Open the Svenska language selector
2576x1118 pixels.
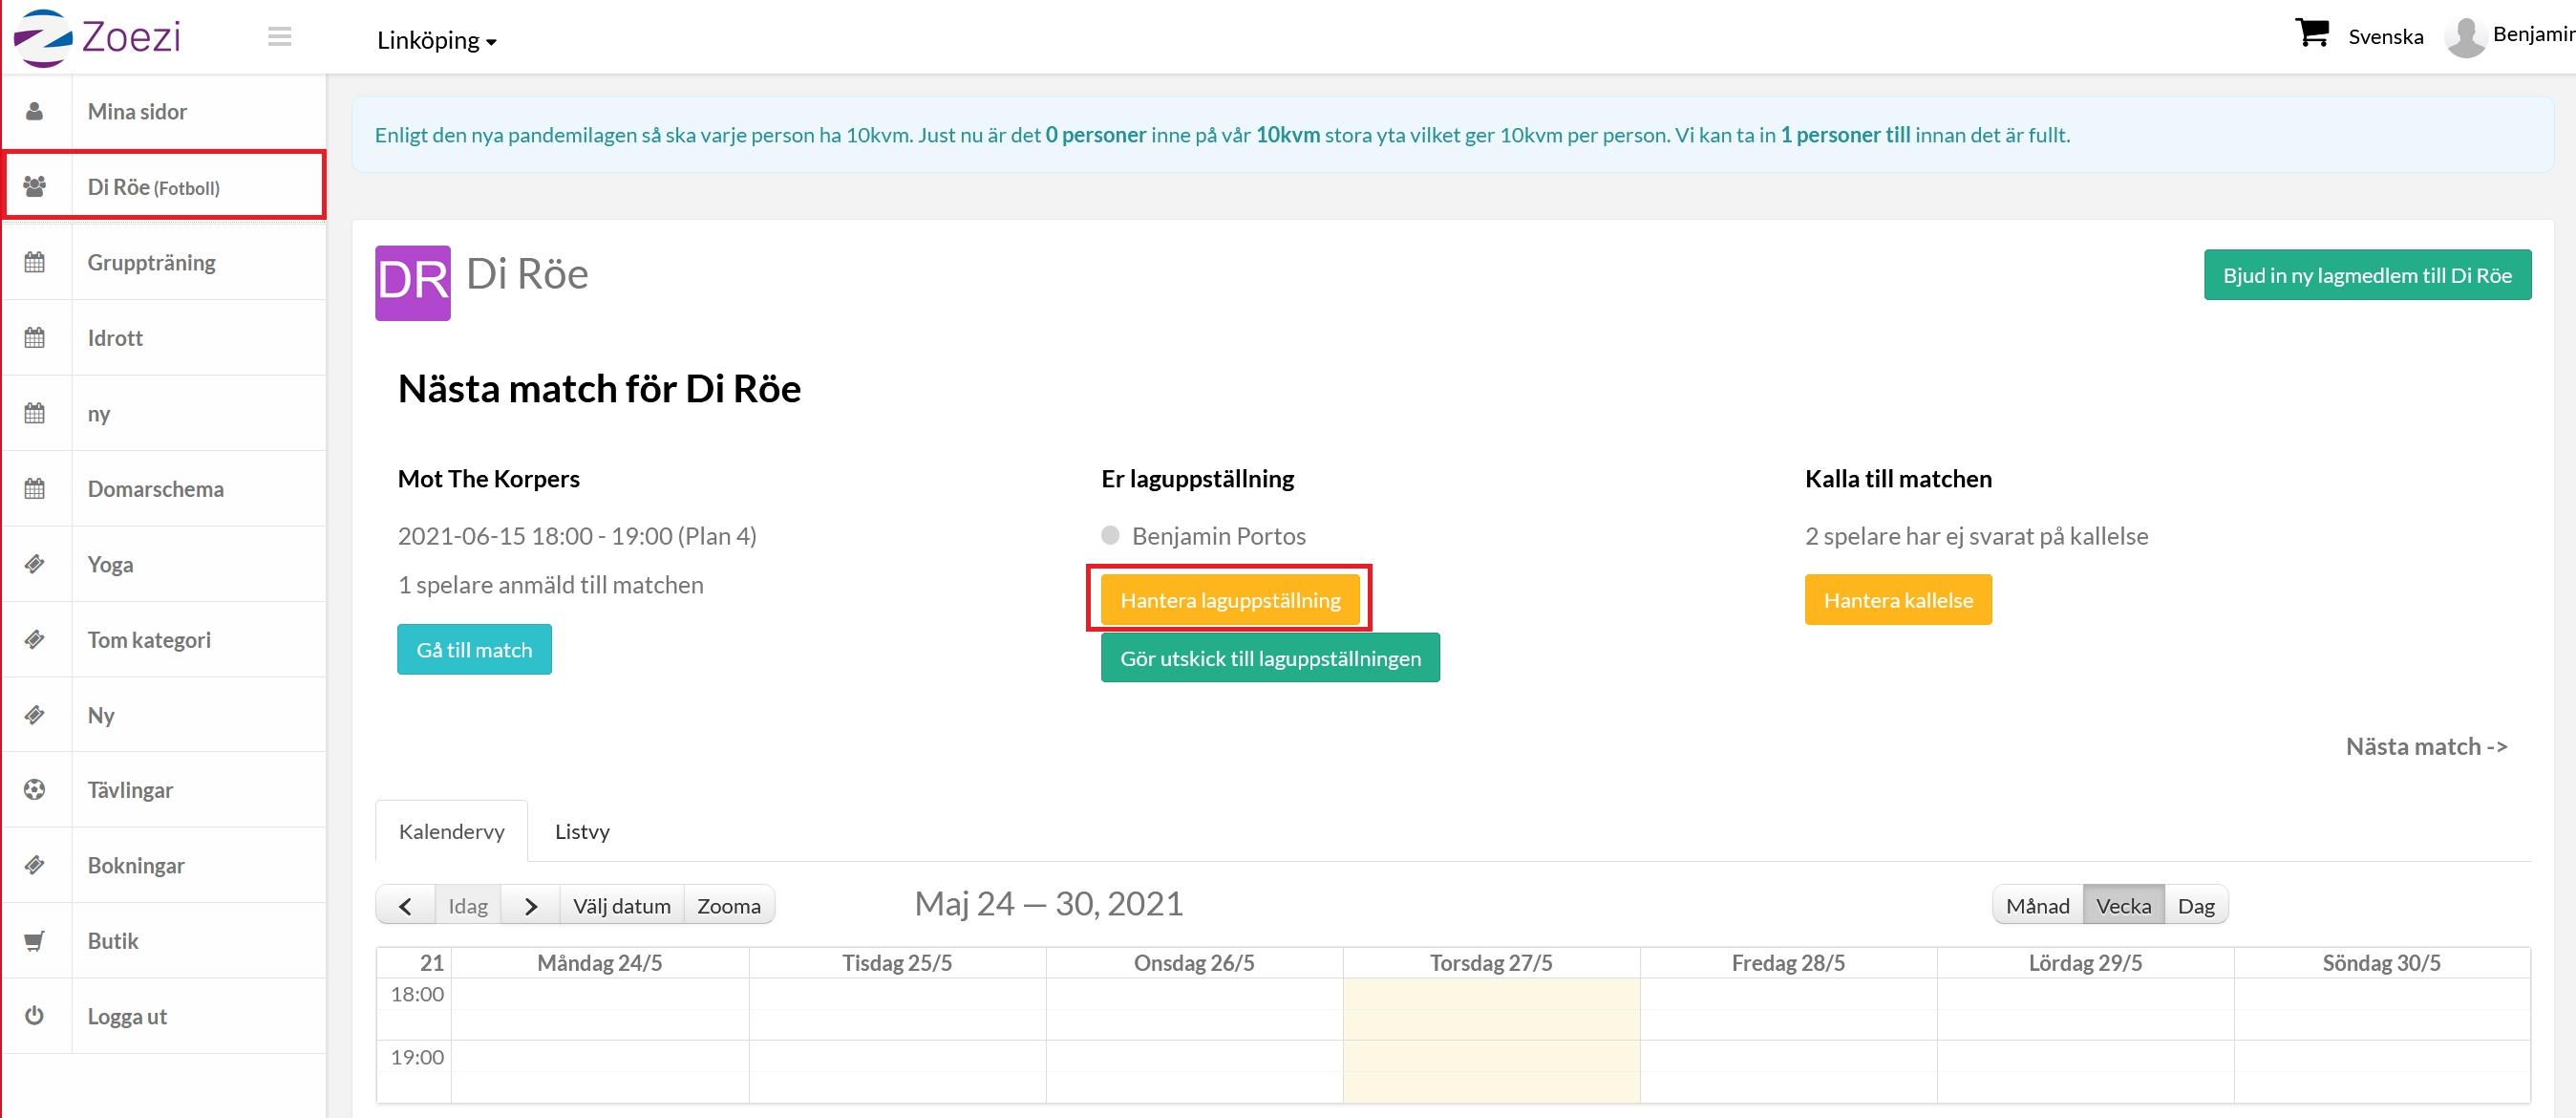tap(2385, 37)
